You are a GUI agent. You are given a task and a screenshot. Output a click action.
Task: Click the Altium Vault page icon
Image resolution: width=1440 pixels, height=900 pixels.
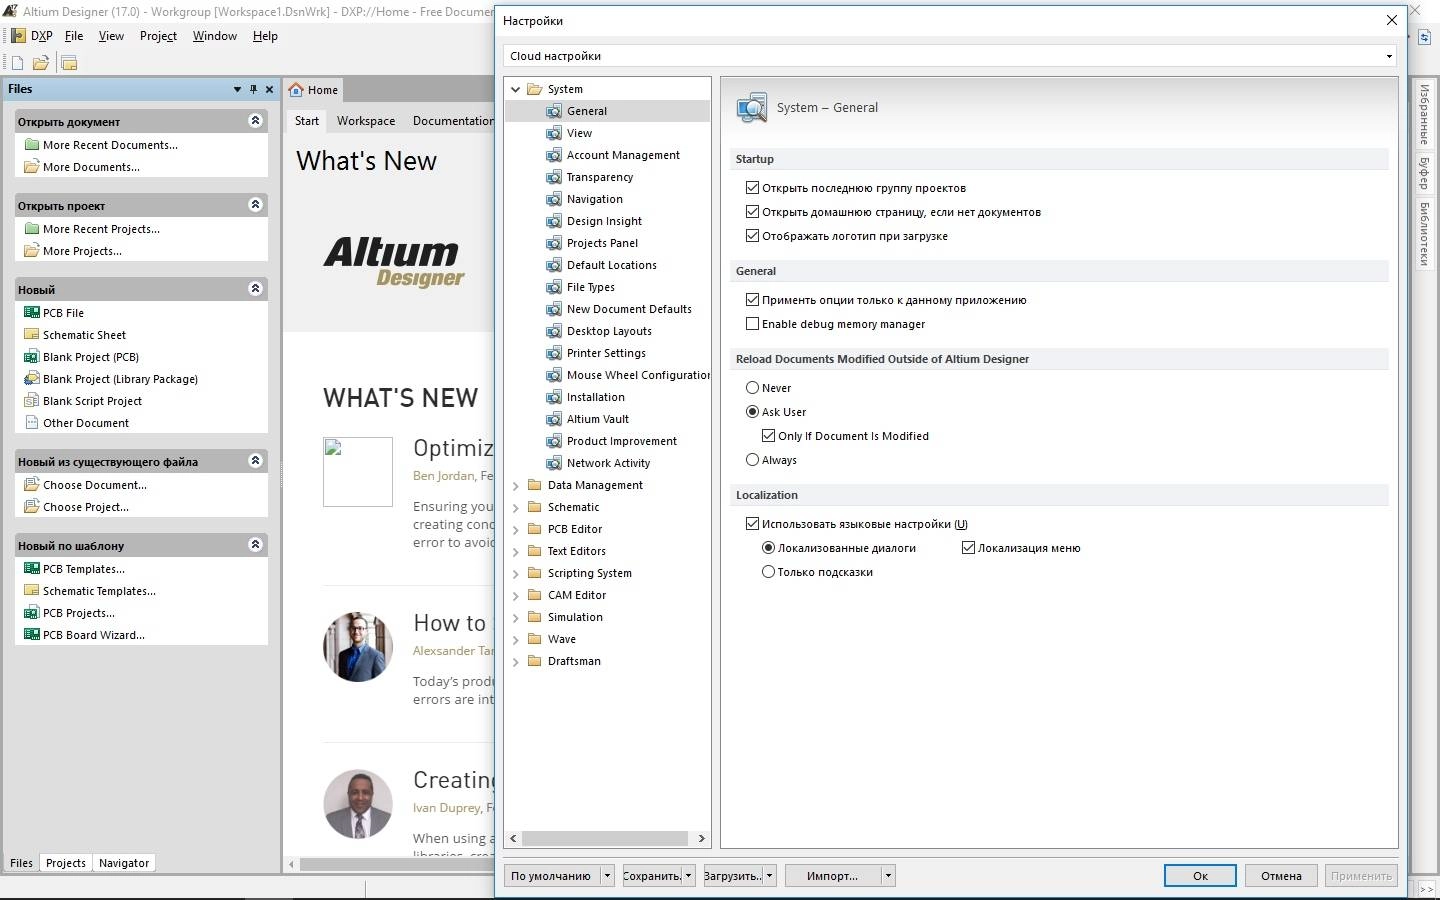(554, 419)
